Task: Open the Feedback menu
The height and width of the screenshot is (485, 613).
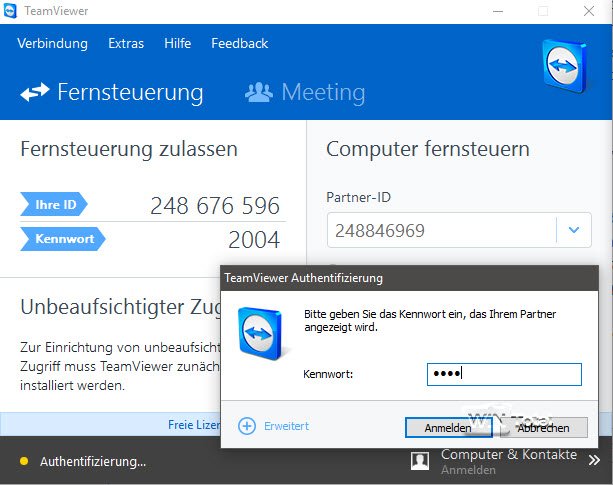Action: [240, 43]
